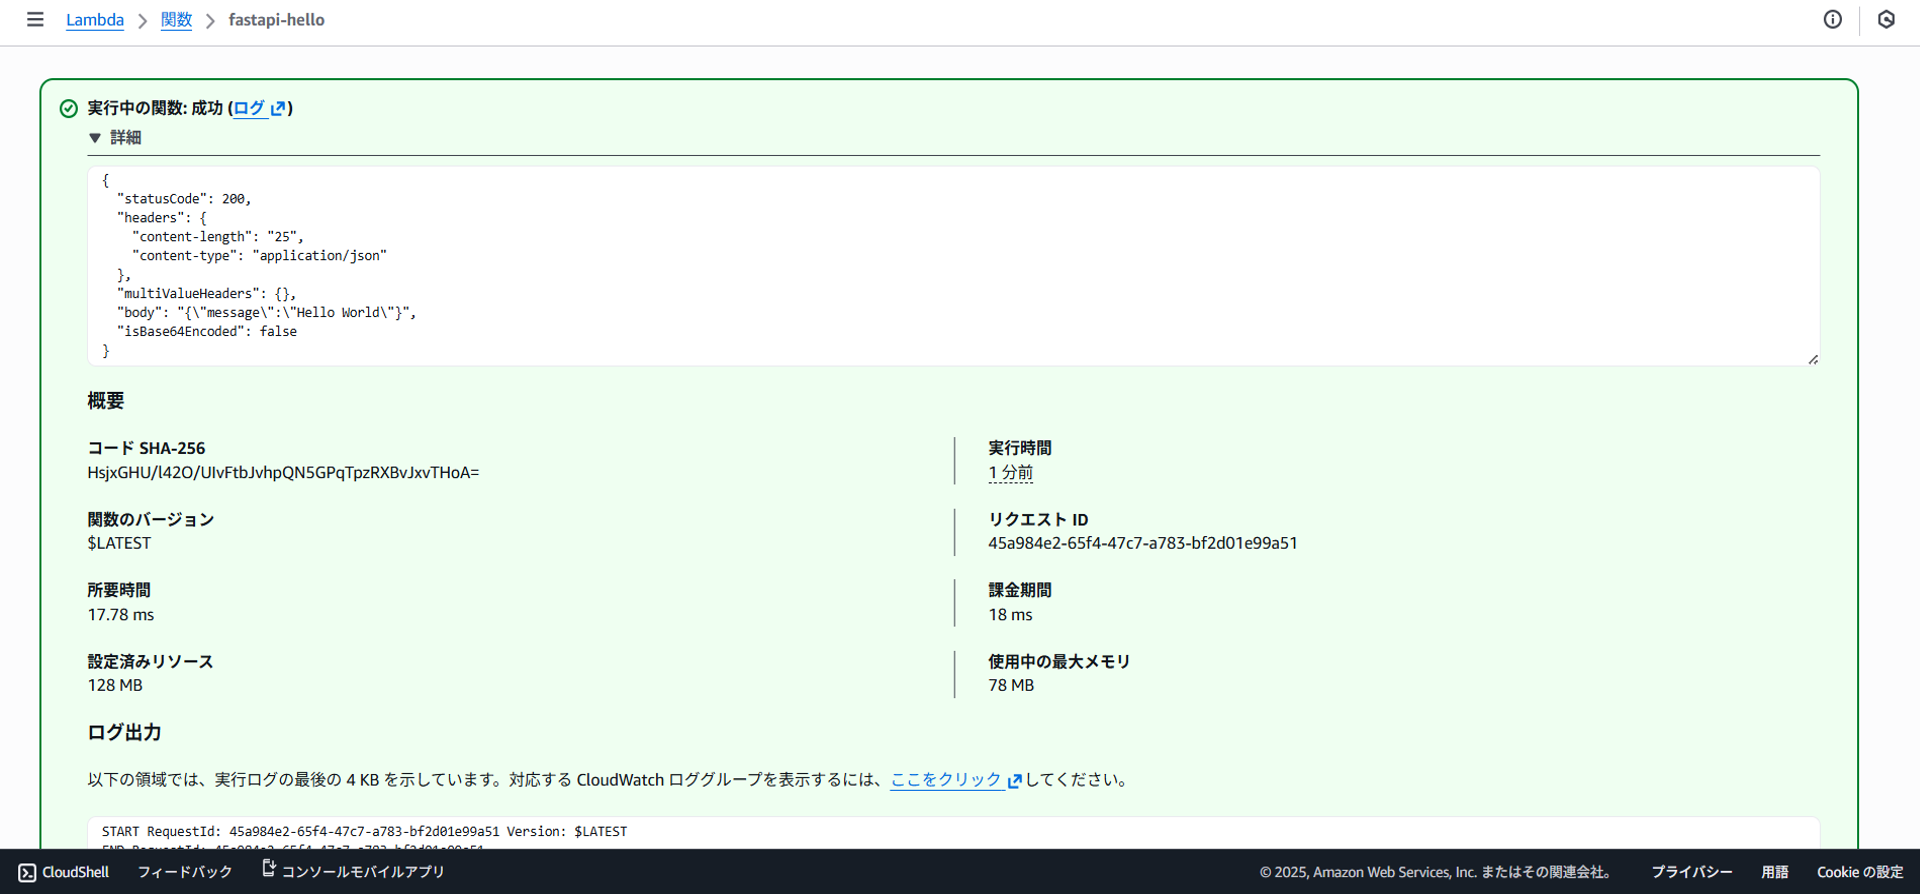The height and width of the screenshot is (894, 1920).
Task: Click the 128 MB configured resources value
Action: coord(115,685)
